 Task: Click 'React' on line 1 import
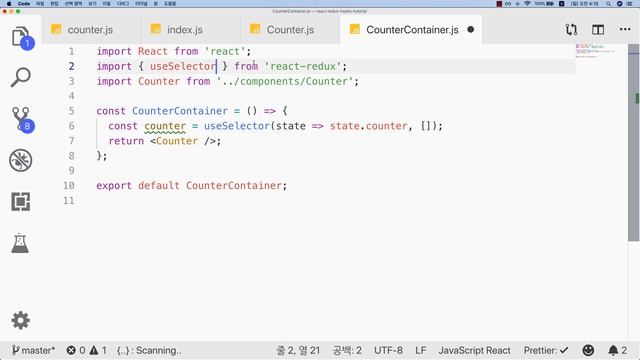click(x=153, y=51)
